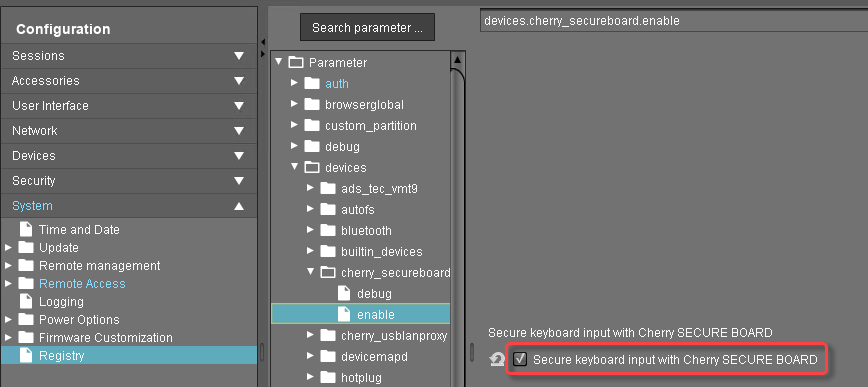
Task: Click the Time and Date page icon
Action: (x=26, y=229)
